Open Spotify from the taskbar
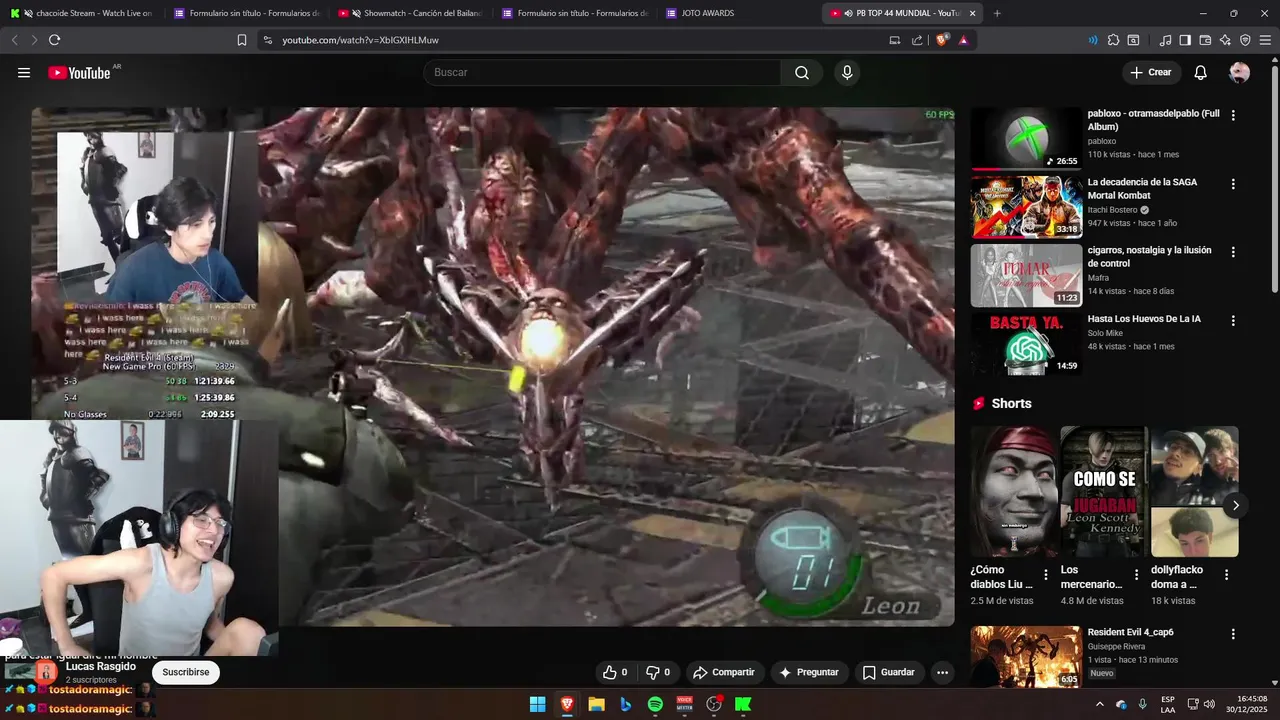 coord(655,704)
